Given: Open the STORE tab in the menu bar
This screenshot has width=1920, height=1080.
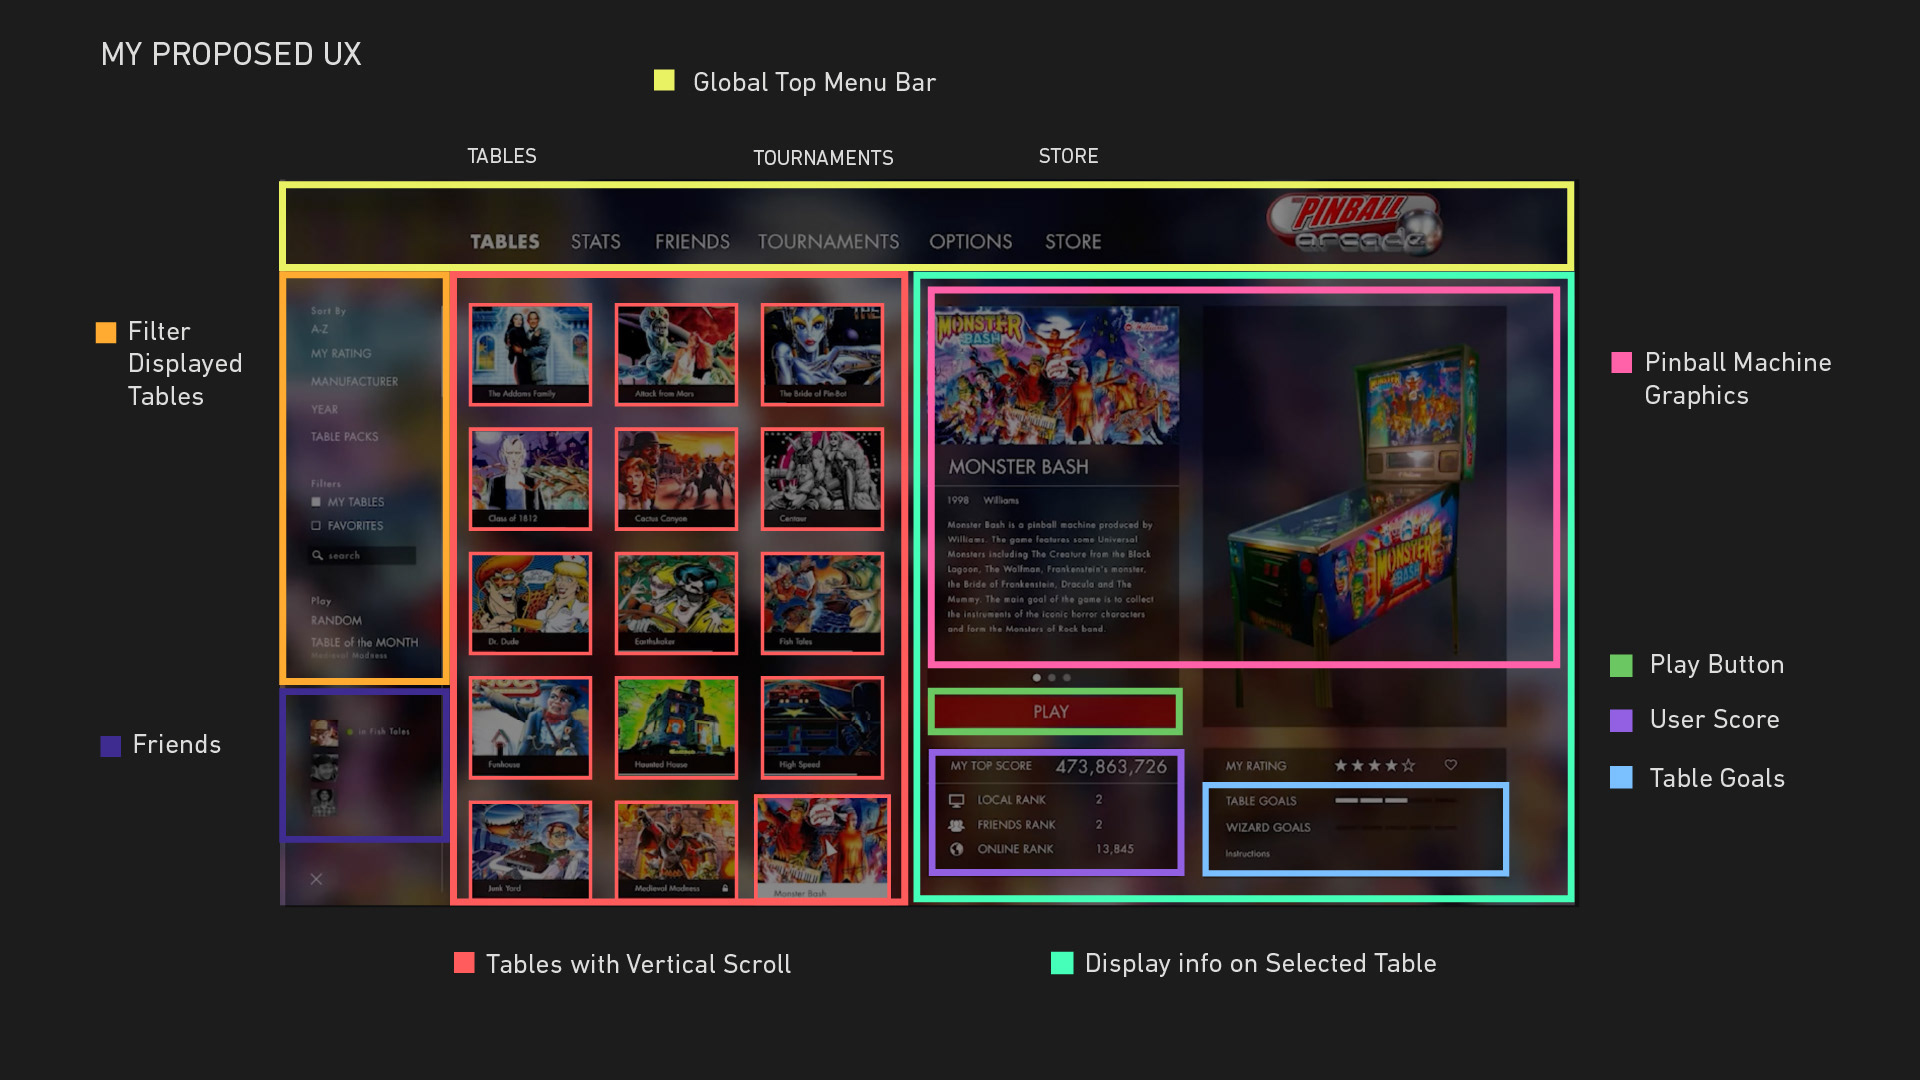Looking at the screenshot, I should [1073, 242].
